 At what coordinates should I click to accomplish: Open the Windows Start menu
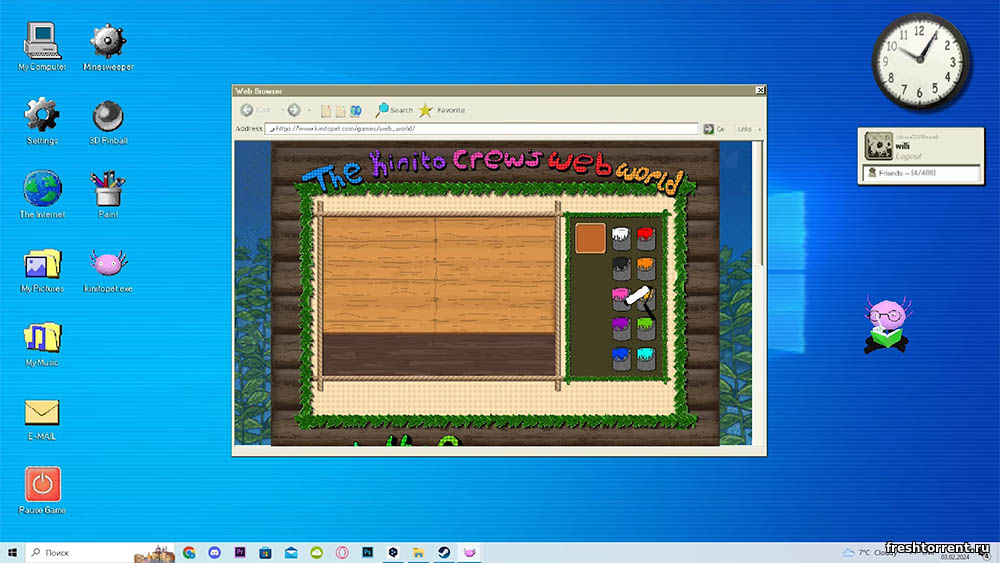coord(12,552)
